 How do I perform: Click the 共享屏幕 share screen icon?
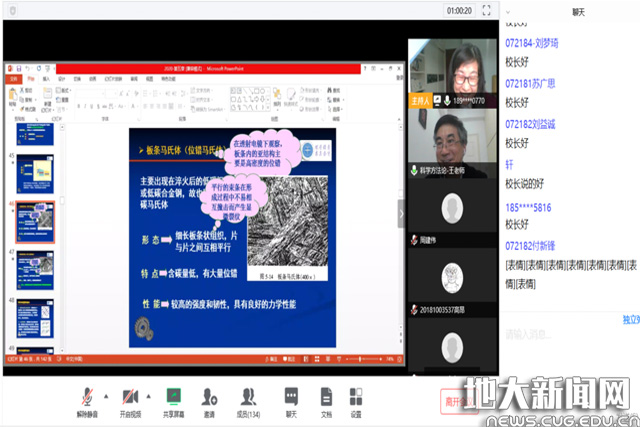[x=173, y=397]
